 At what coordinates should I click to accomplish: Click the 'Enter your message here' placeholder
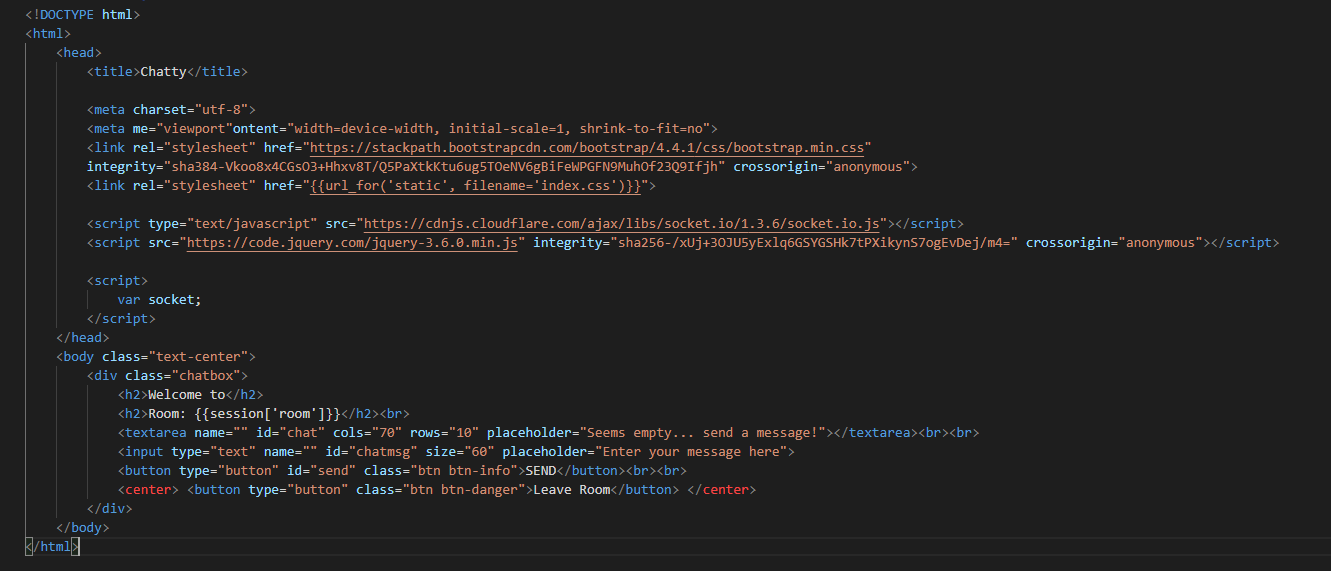tap(690, 451)
